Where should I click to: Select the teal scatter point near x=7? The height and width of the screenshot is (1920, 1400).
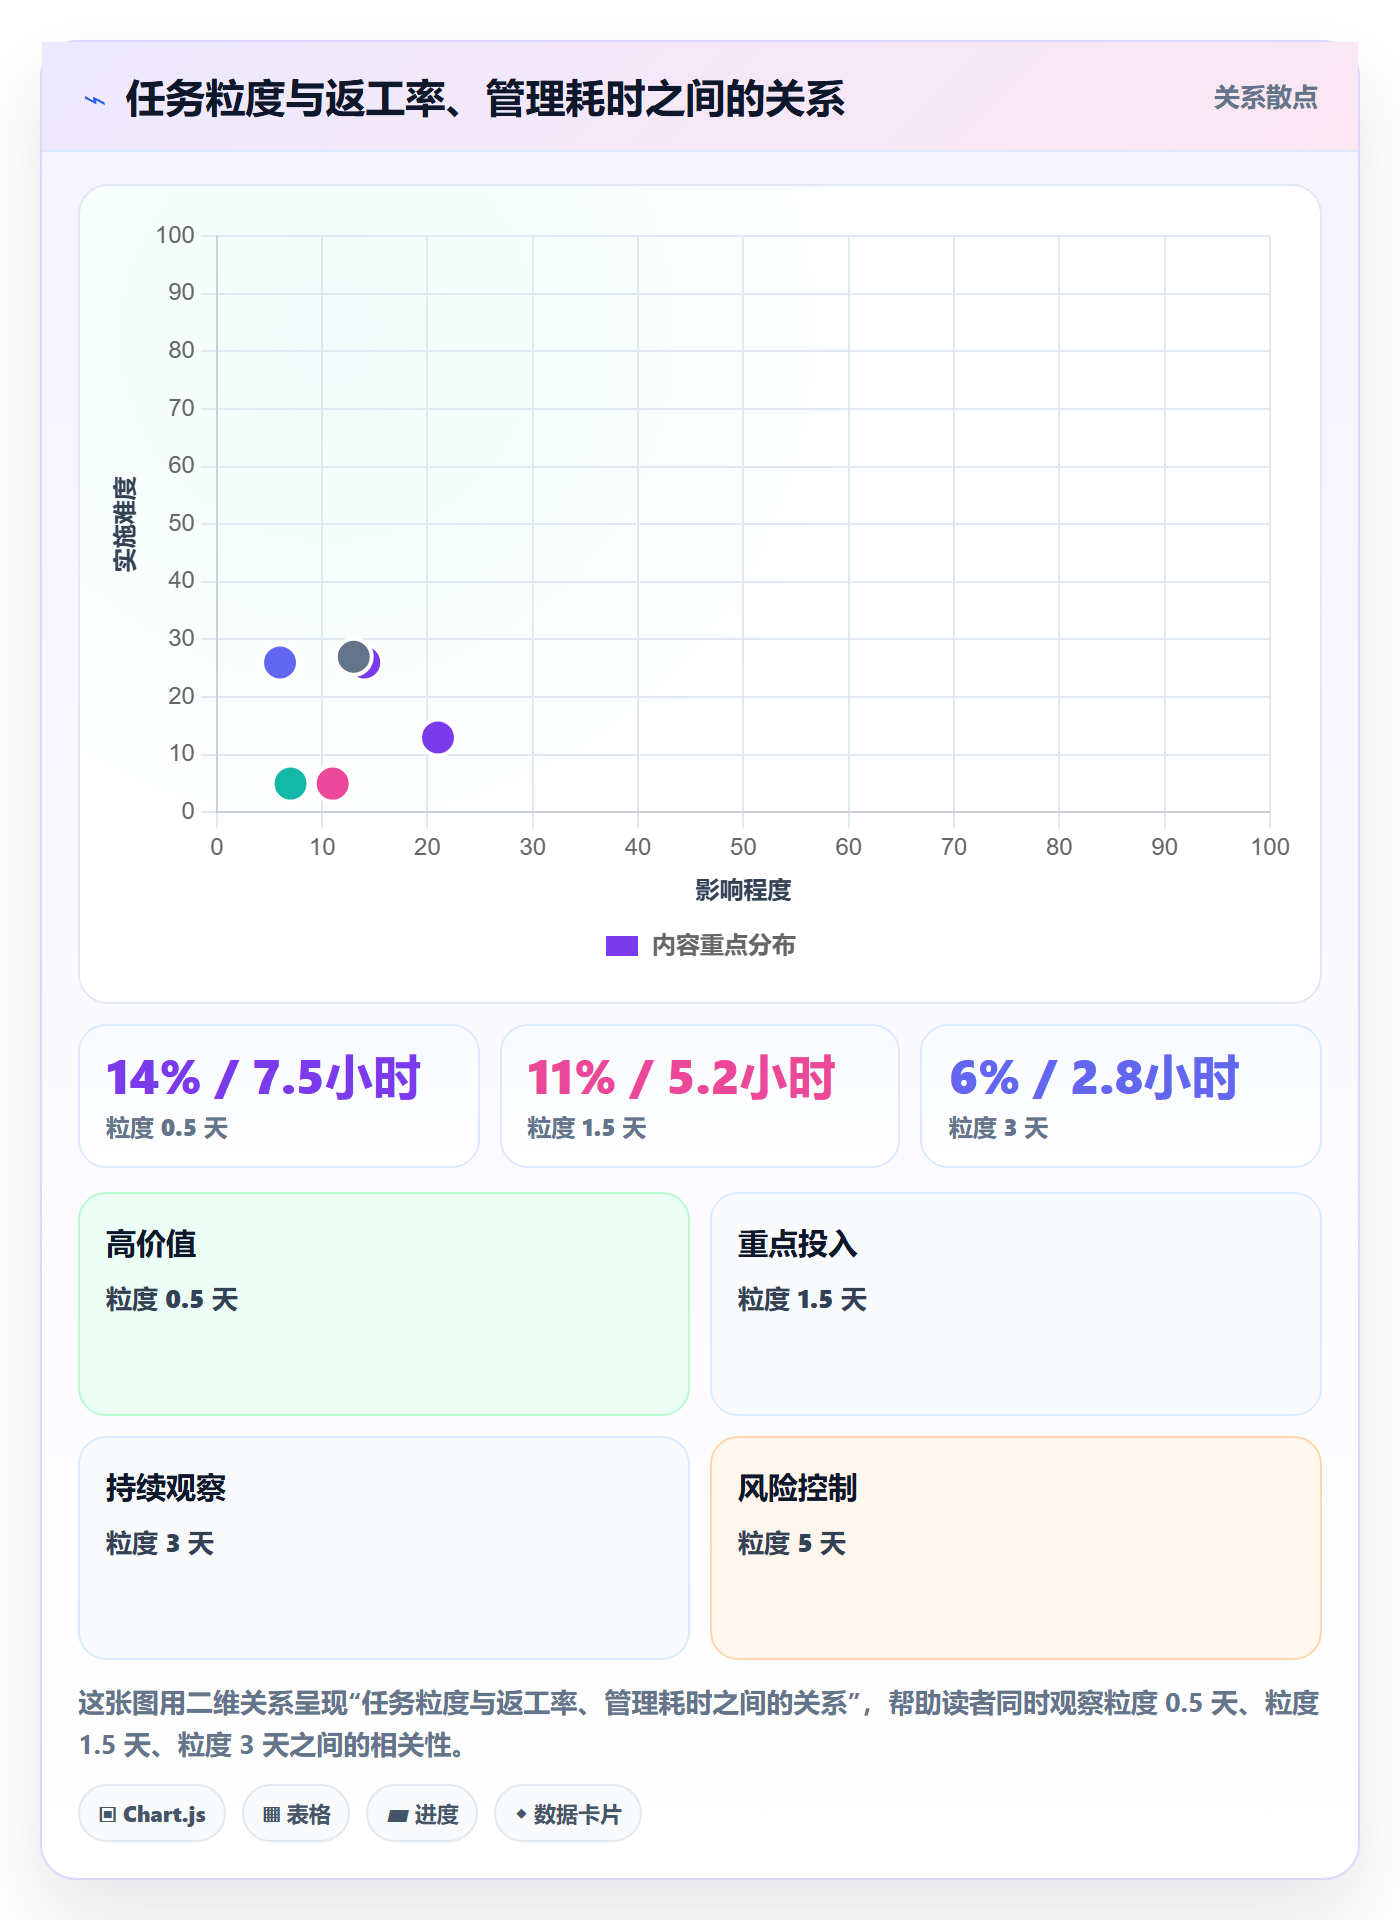(290, 783)
